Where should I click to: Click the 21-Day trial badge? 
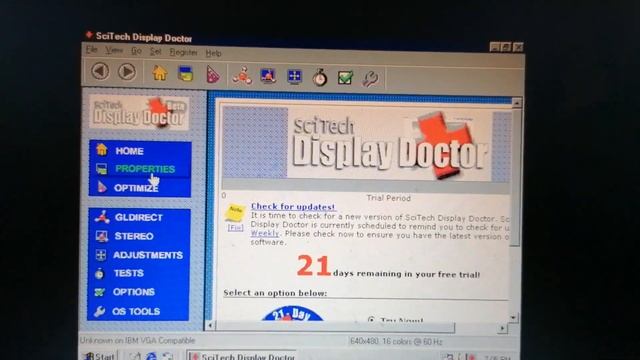click(292, 314)
